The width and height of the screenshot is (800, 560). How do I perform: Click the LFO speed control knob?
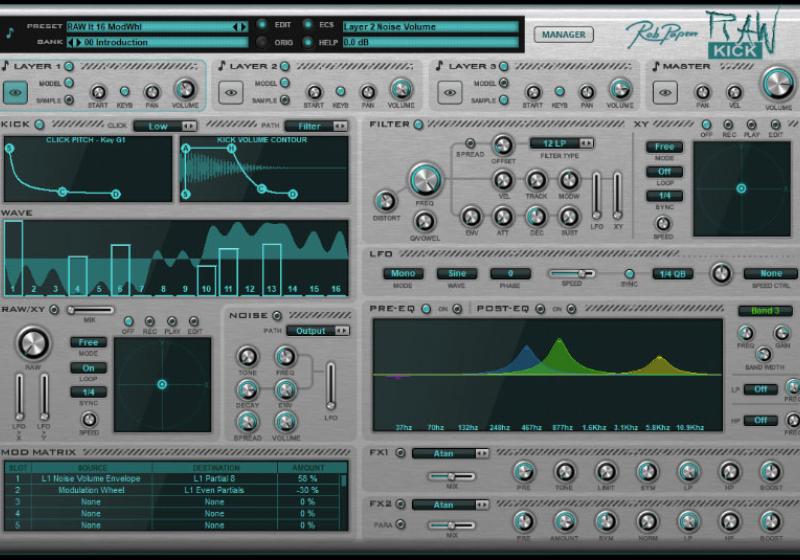(x=721, y=274)
